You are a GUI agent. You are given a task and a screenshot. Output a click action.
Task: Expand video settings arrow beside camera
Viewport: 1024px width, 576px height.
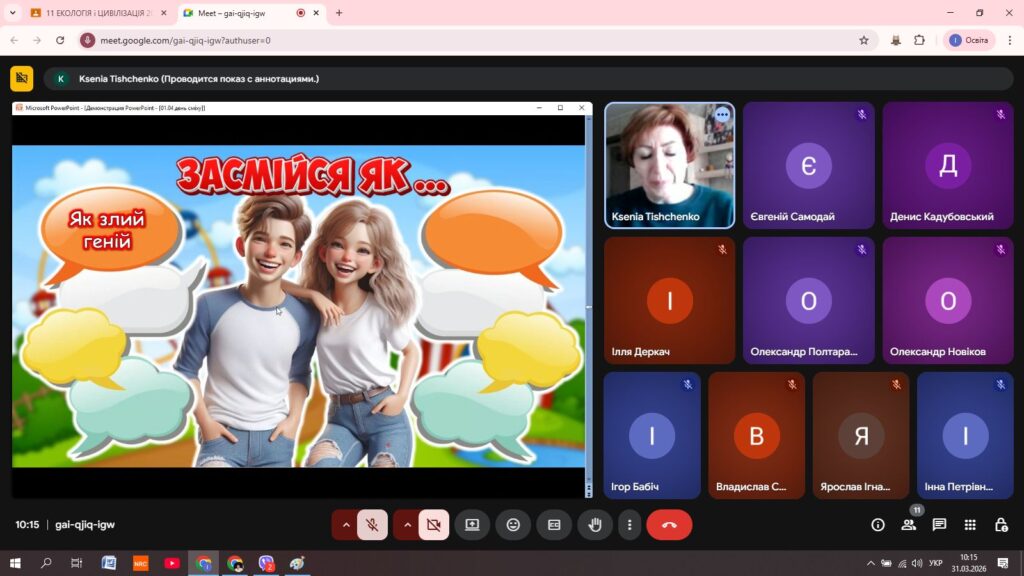pos(407,524)
